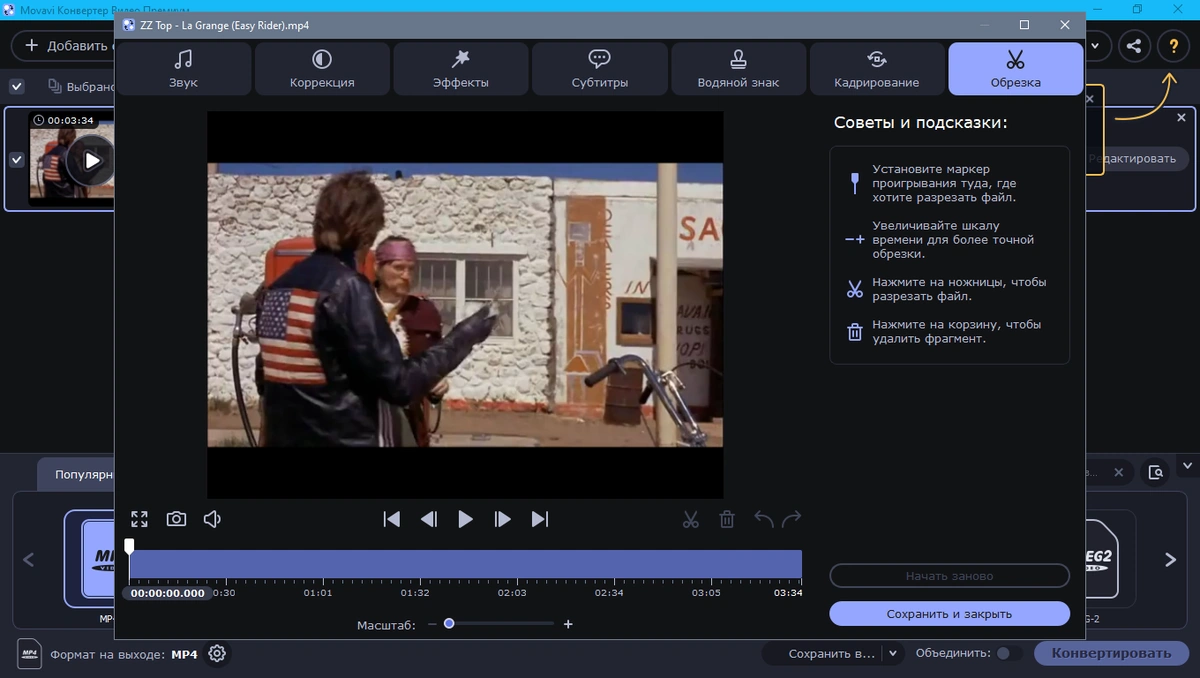Click the Конвертировать button in main window
Viewport: 1200px width, 678px height.
pyautogui.click(x=1111, y=653)
